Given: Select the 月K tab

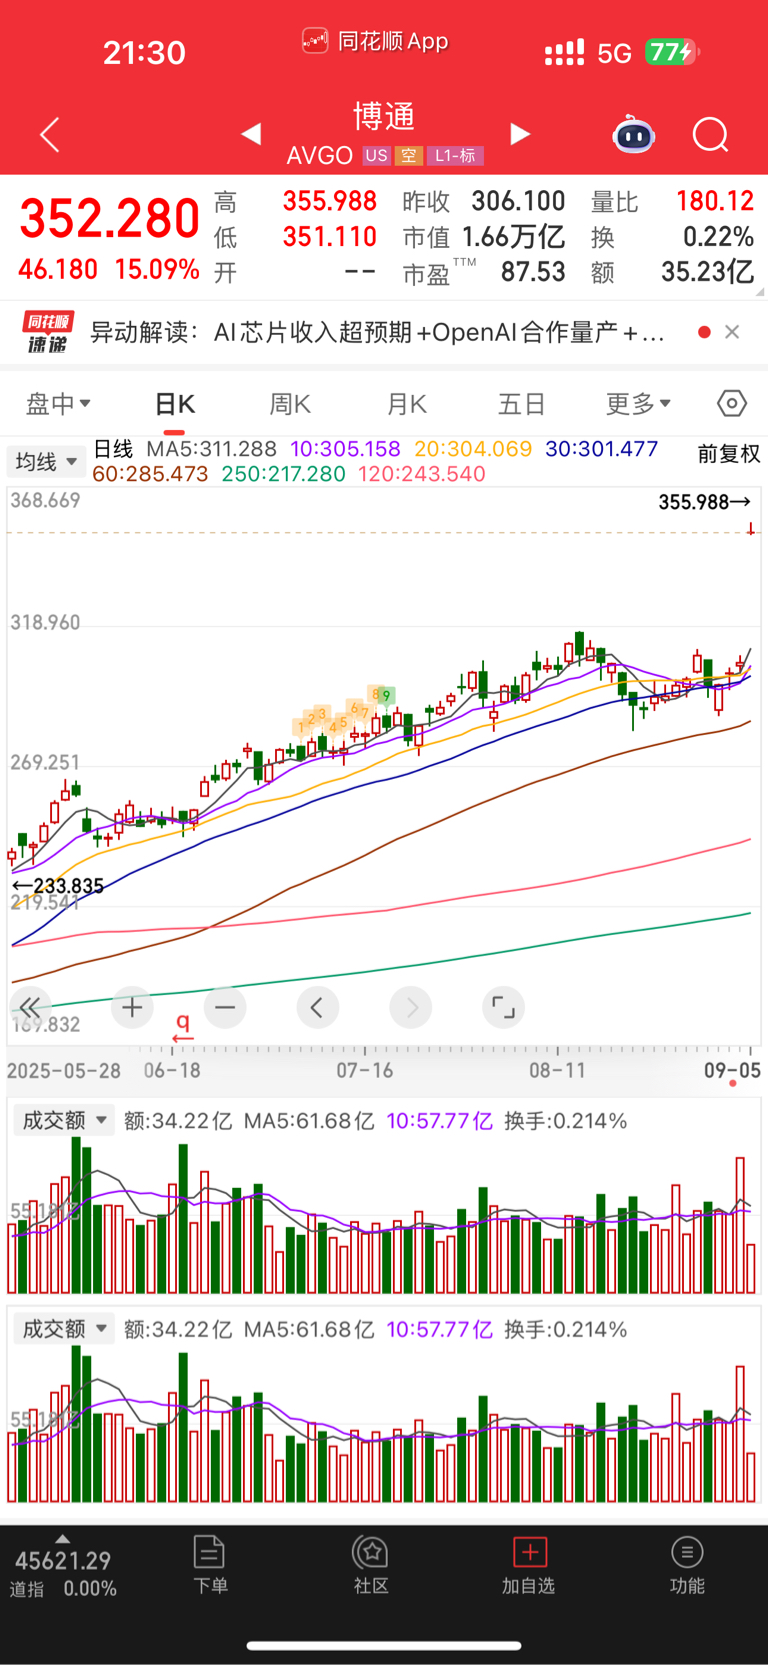Looking at the screenshot, I should click(x=406, y=404).
